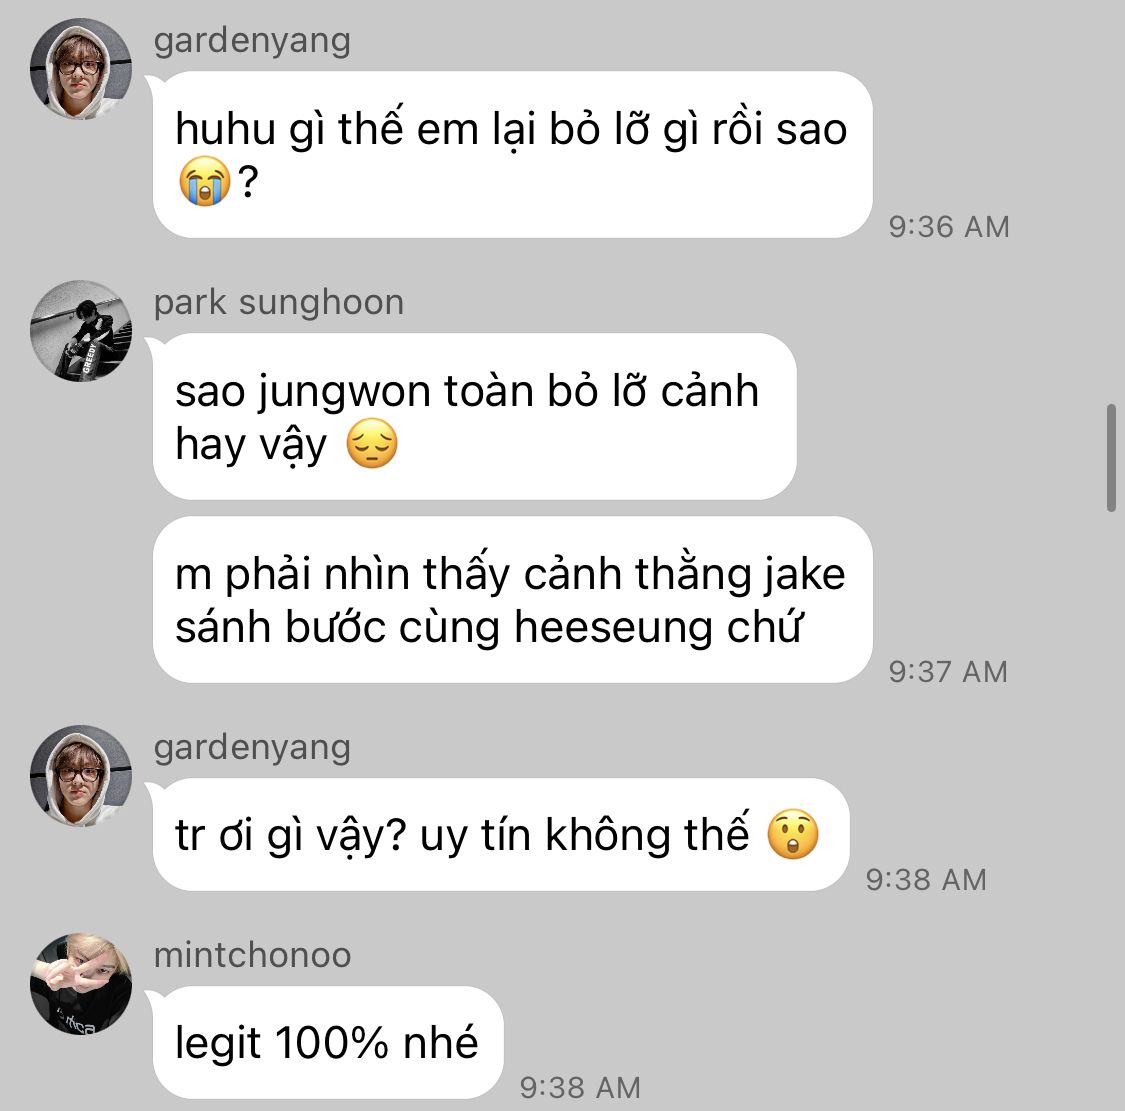1125x1111 pixels.
Task: Select the 'gardenyang' name above the 'tr ơi' message
Action: tap(252, 747)
